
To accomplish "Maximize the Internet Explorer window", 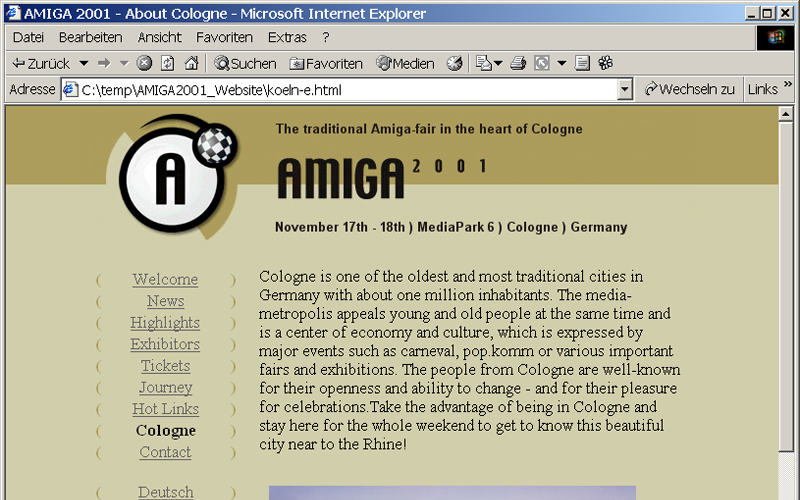I will (x=767, y=13).
